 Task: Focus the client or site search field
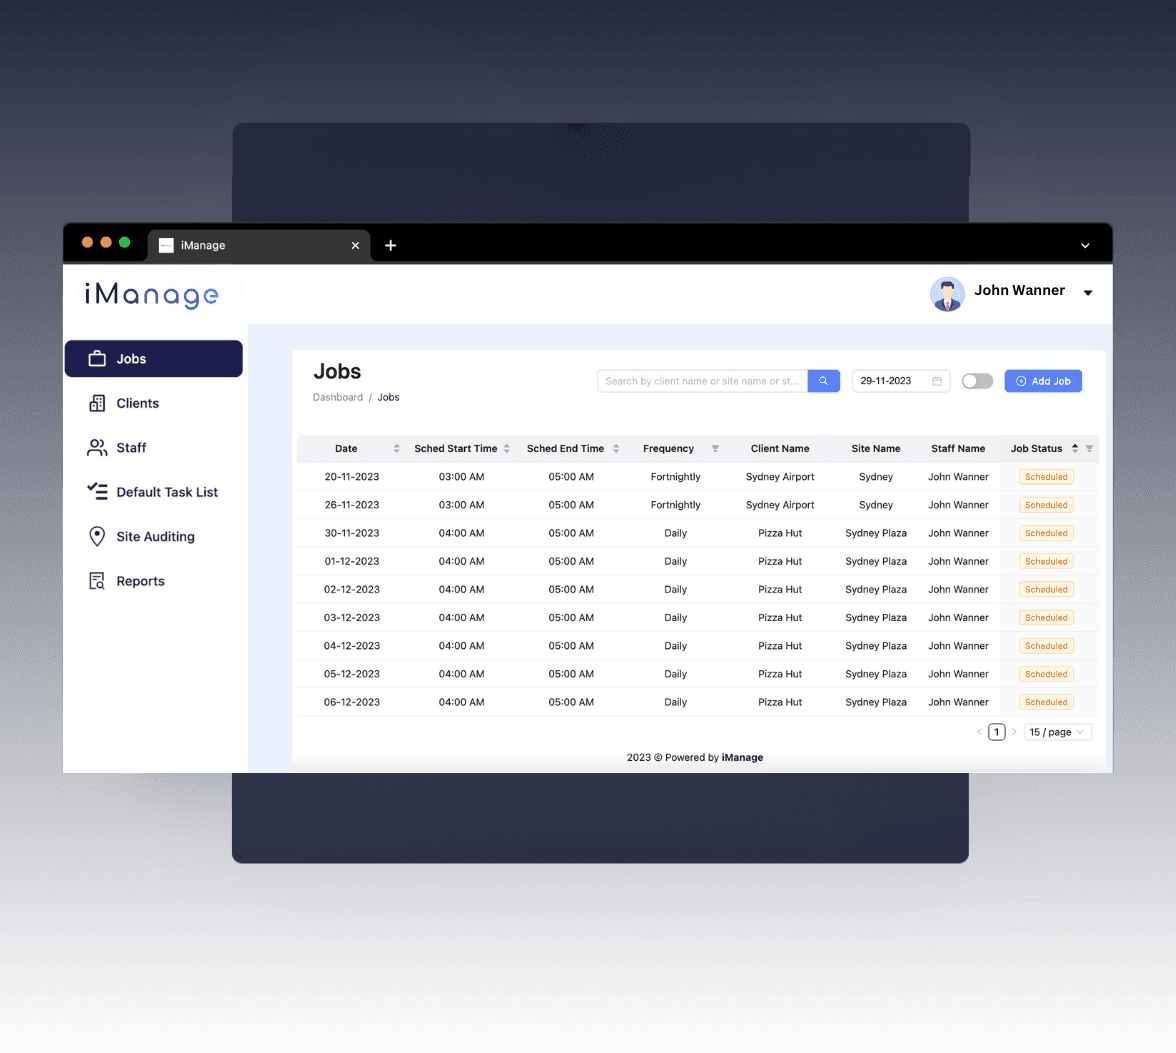tap(702, 381)
